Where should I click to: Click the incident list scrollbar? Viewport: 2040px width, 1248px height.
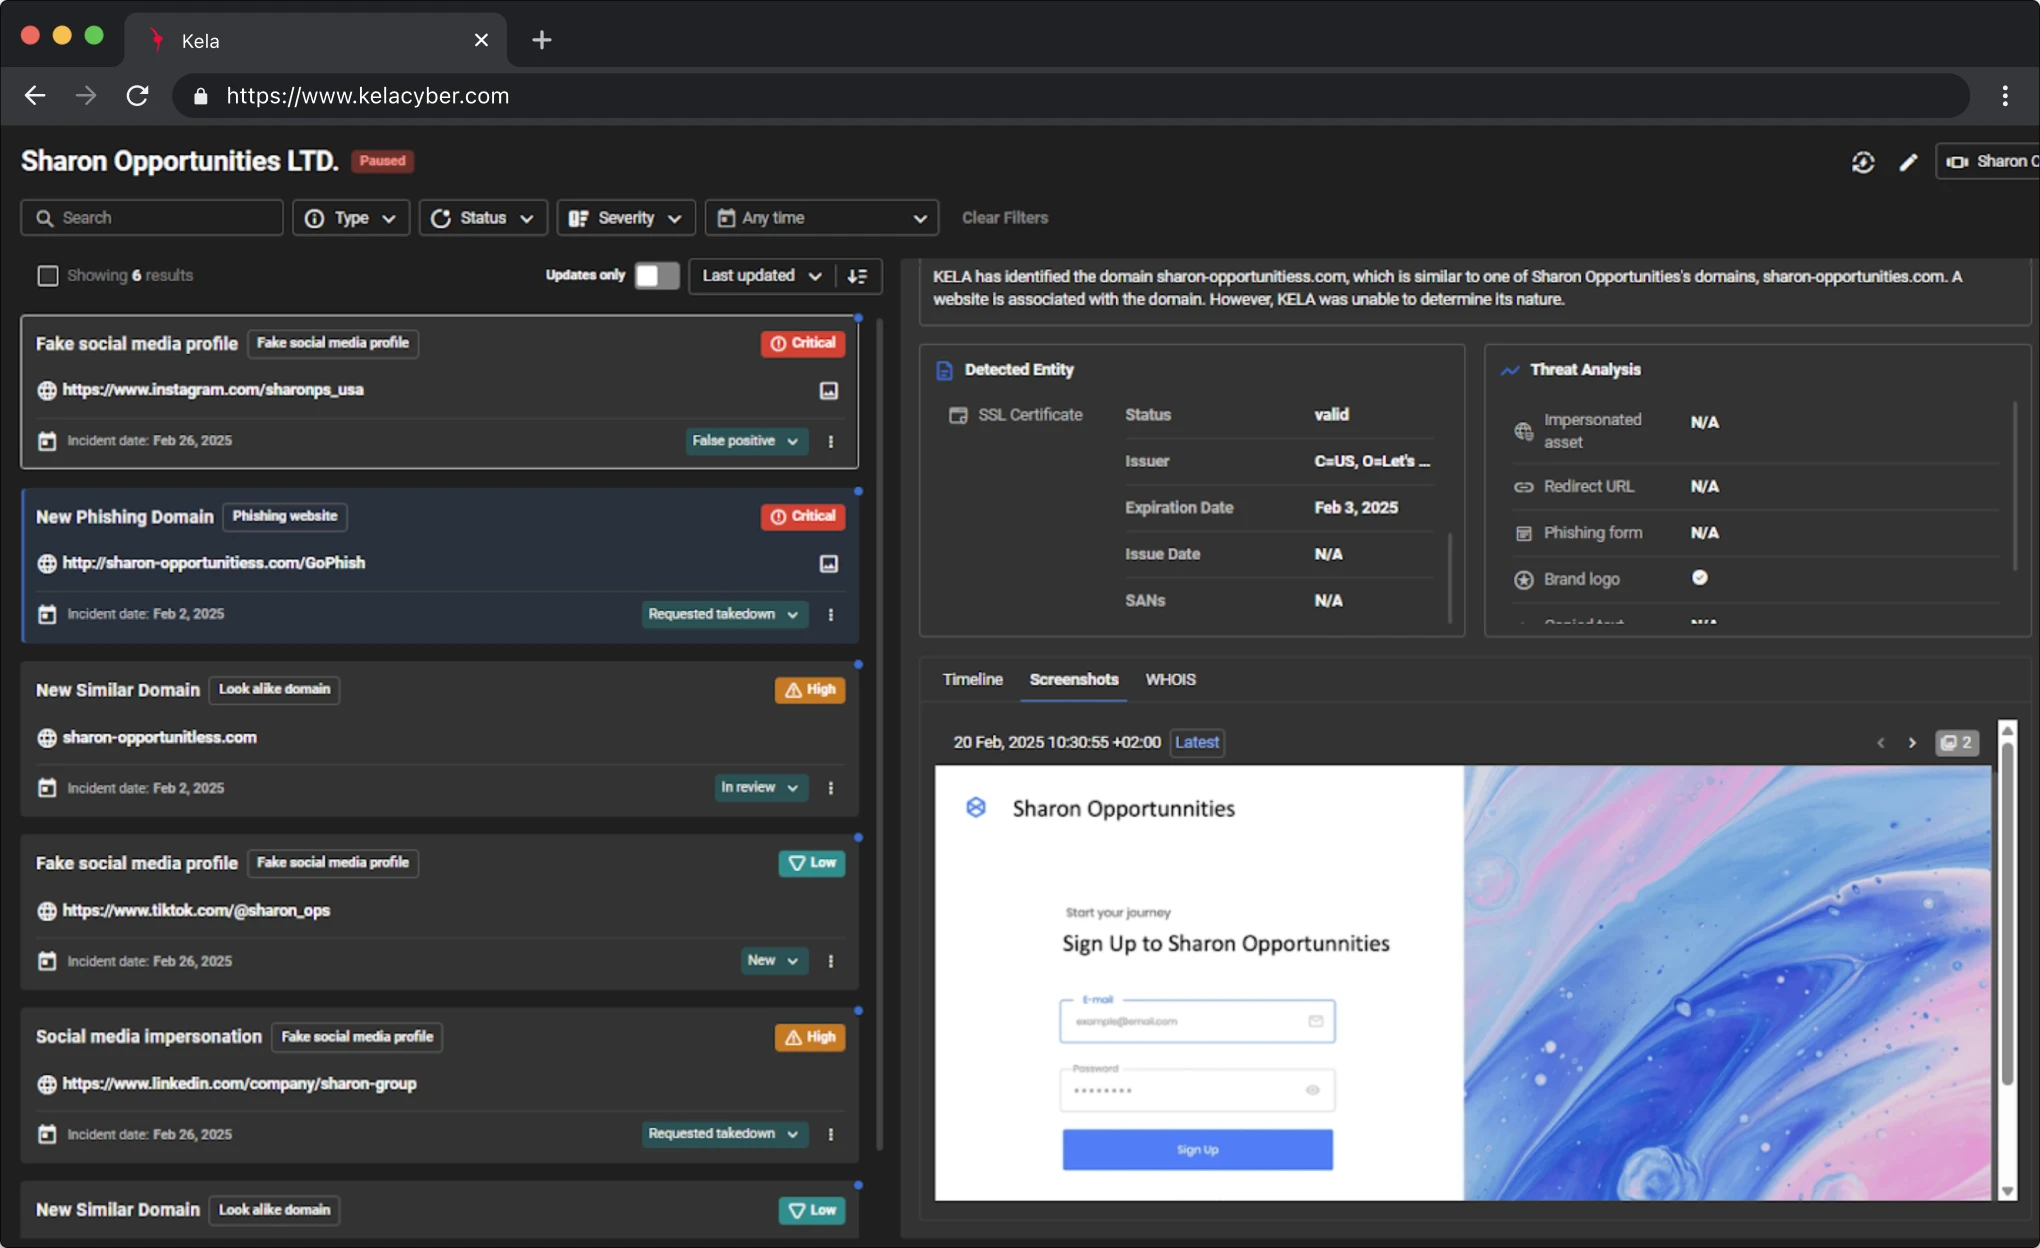(879, 735)
